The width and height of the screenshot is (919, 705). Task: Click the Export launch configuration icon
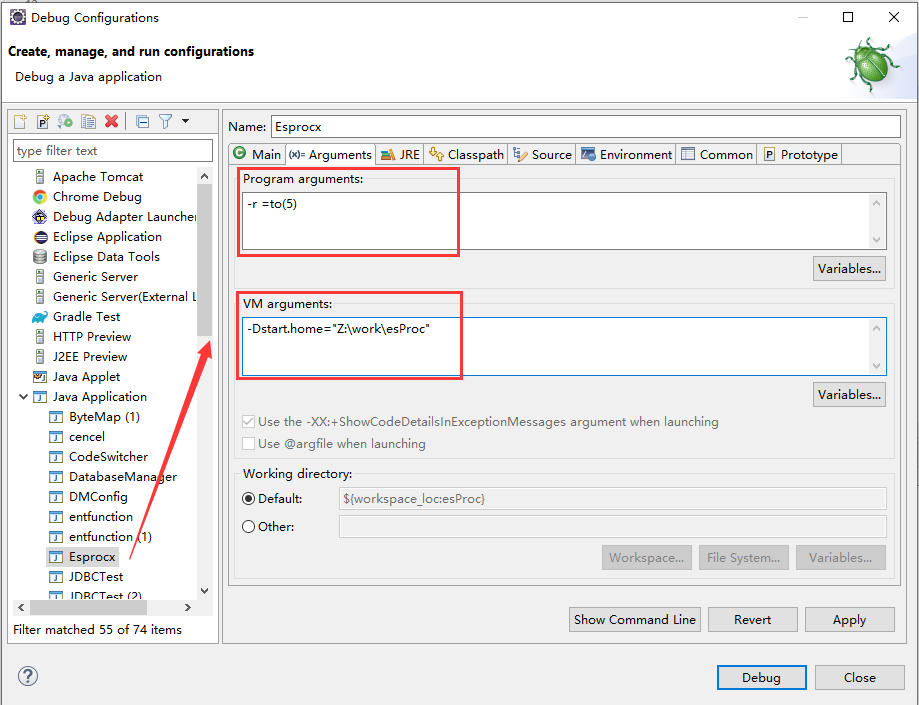(66, 121)
